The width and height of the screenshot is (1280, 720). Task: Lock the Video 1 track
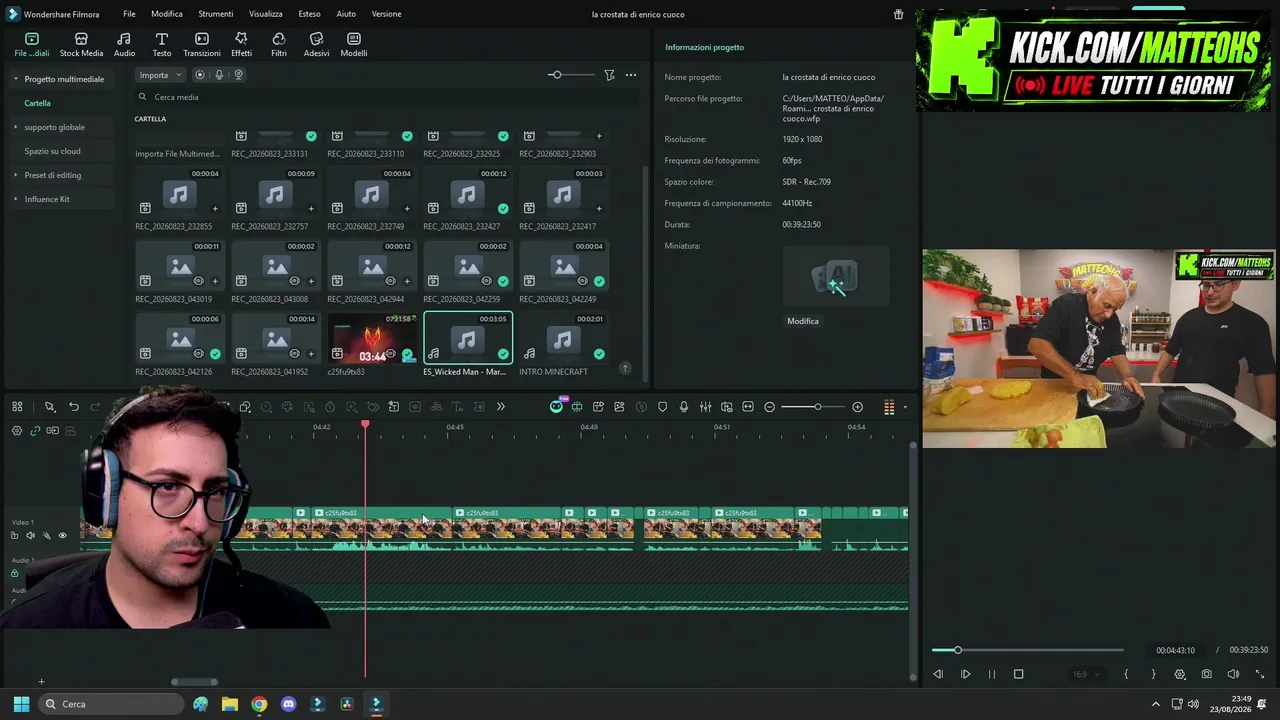tap(14, 536)
